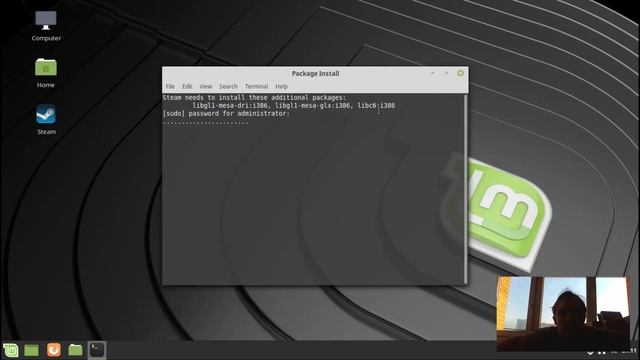This screenshot has width=640, height=360.
Task: Open the file manager from taskbar
Action: [75, 350]
